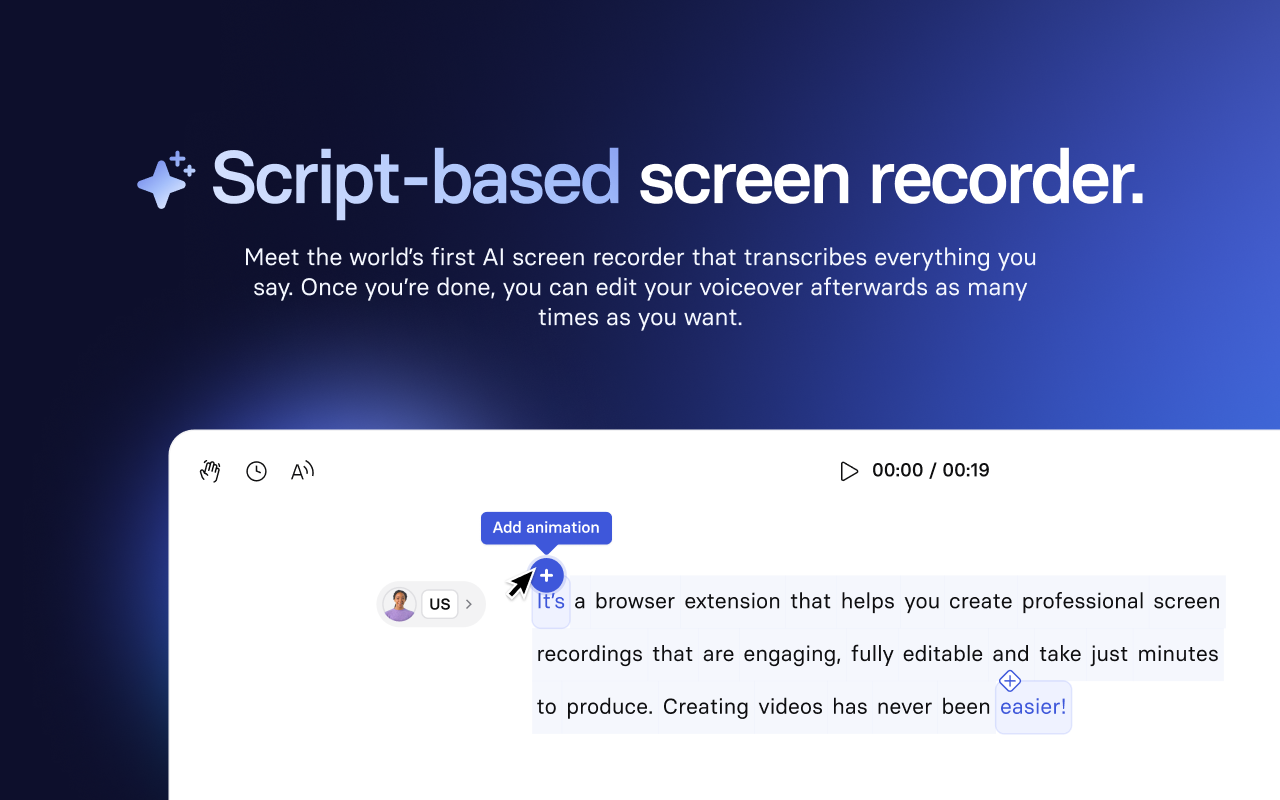The width and height of the screenshot is (1280, 800).
Task: Click the 'Script-based' headline text
Action: coord(416,180)
